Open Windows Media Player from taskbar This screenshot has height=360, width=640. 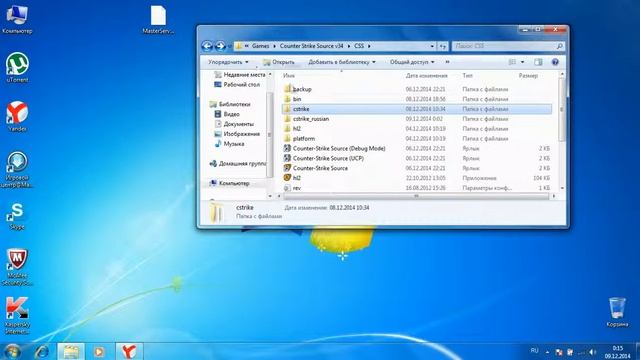[x=99, y=351]
